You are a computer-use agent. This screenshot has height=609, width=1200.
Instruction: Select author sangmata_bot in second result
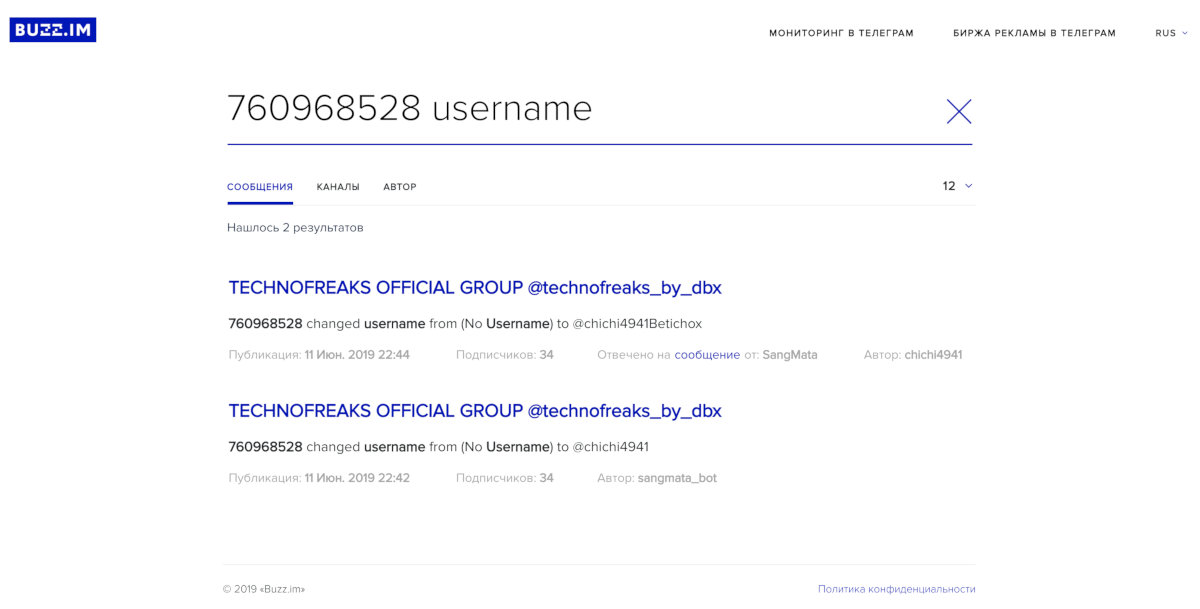tap(677, 478)
